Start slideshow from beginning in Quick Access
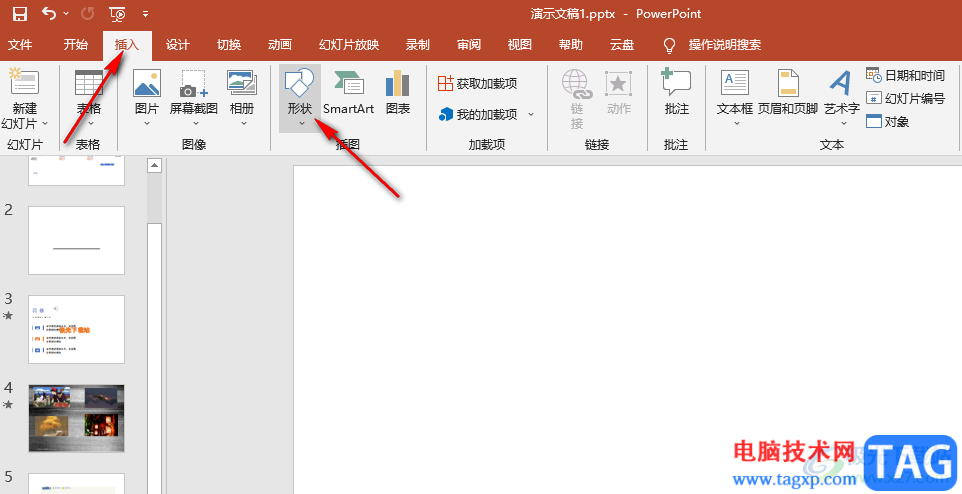This screenshot has width=962, height=494. point(117,14)
